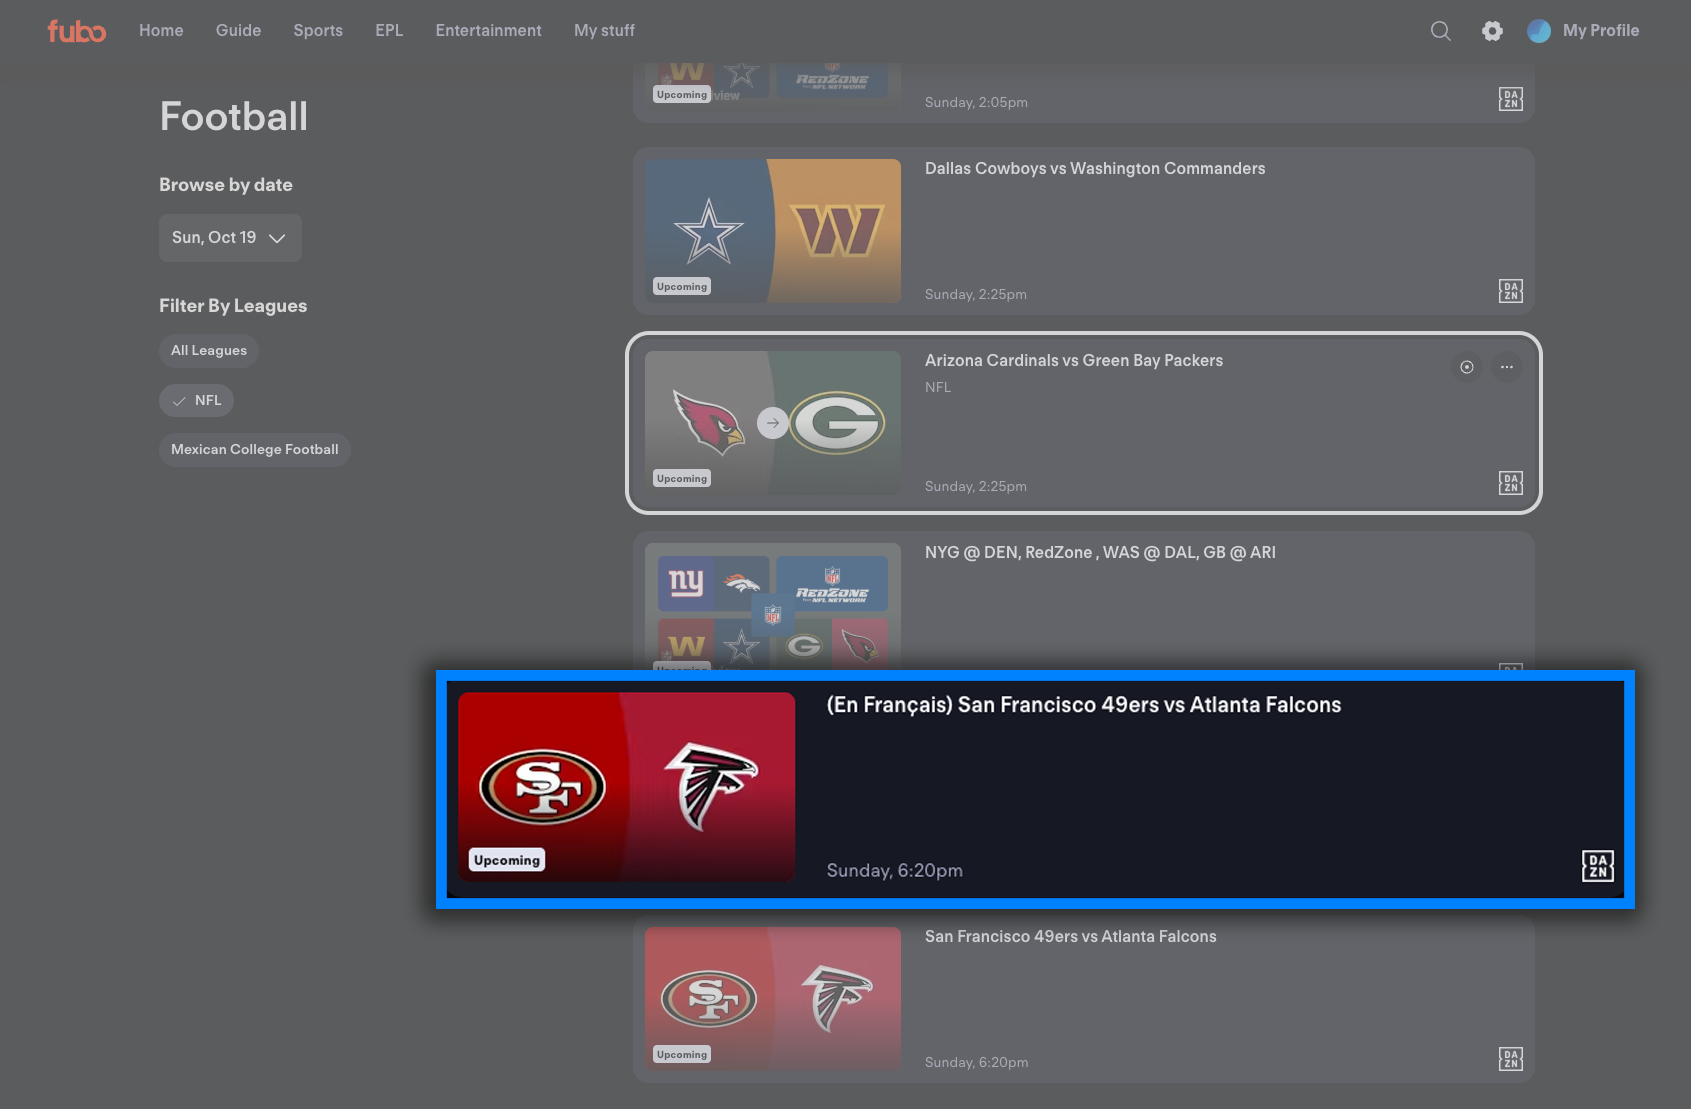Record the Arizona Cardinals vs Green Bay Packers game
The image size is (1691, 1109).
click(x=1466, y=367)
